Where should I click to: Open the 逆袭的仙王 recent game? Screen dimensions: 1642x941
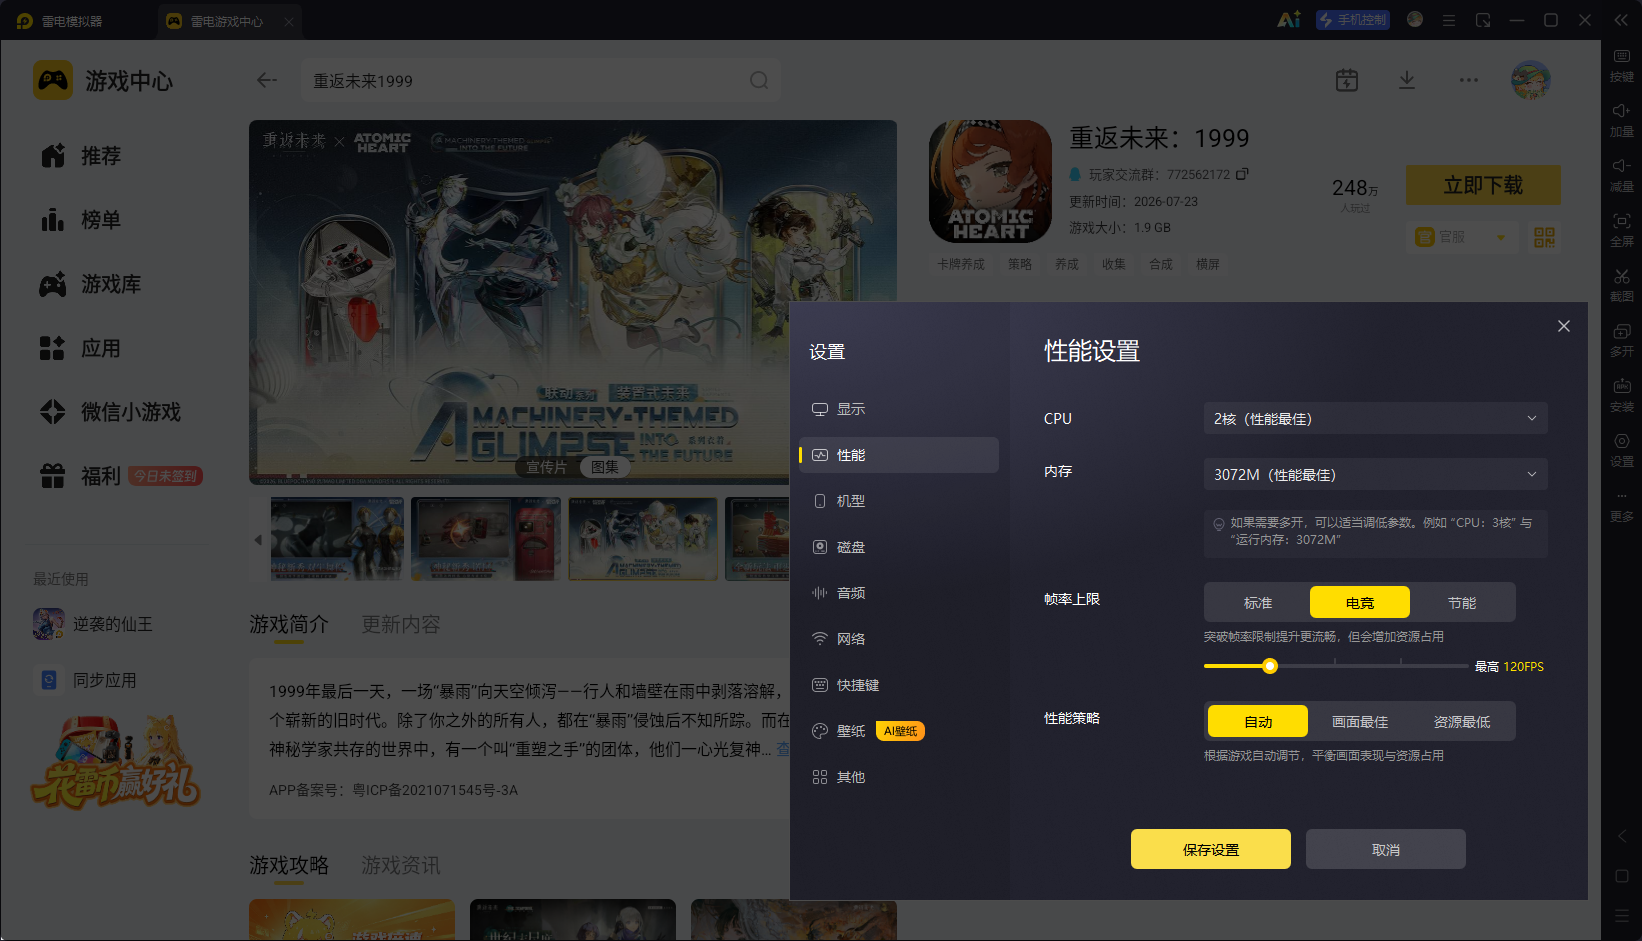click(x=93, y=624)
